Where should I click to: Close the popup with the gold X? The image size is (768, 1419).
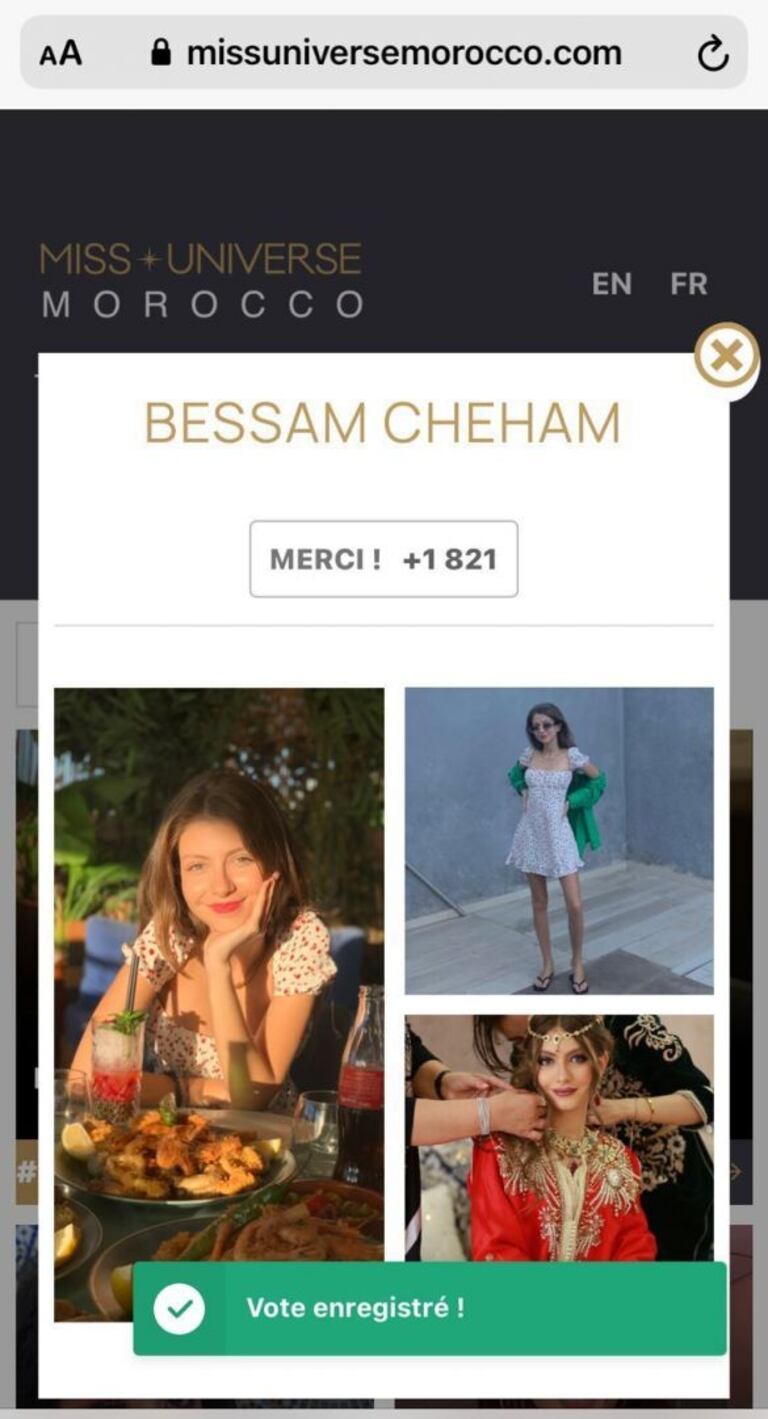click(727, 355)
